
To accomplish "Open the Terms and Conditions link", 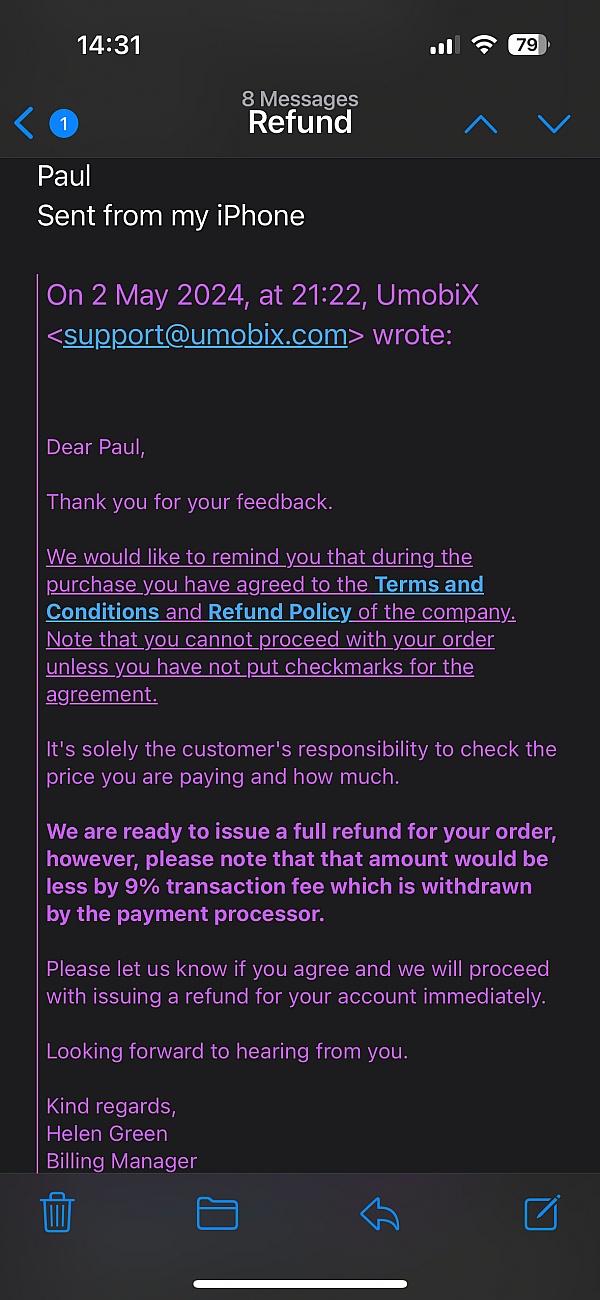I will (265, 597).
